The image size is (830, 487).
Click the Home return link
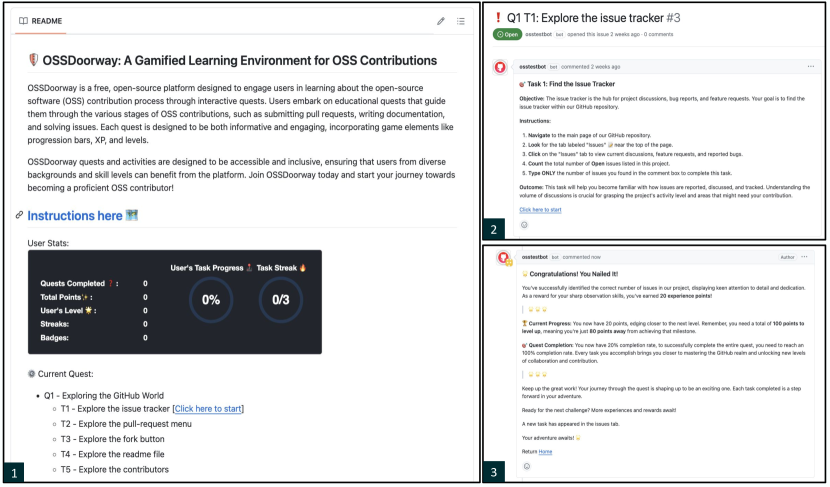545,452
